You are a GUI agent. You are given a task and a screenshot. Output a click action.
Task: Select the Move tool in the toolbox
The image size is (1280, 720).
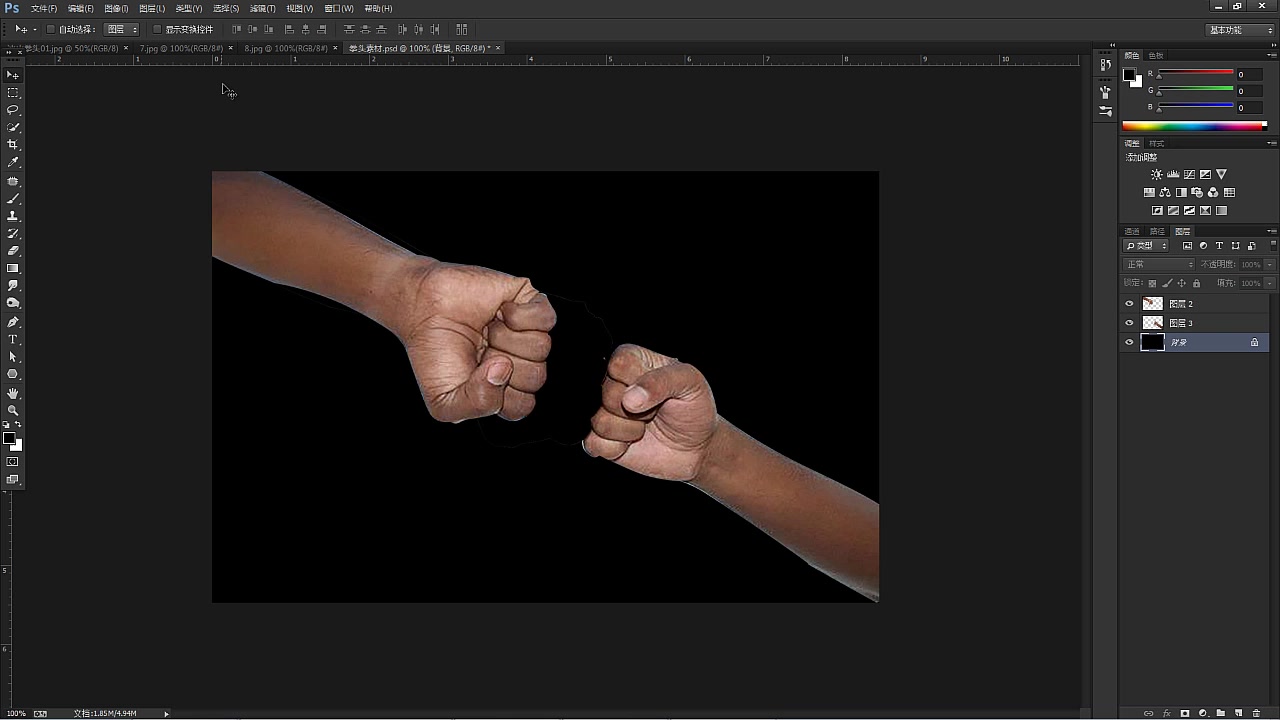pyautogui.click(x=13, y=75)
